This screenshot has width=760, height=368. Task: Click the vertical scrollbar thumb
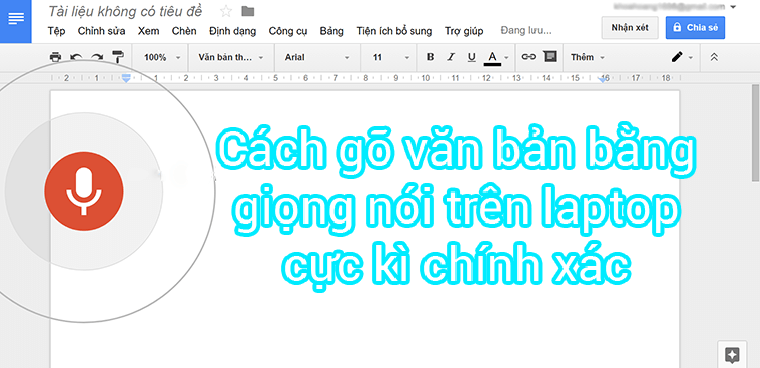click(x=756, y=132)
